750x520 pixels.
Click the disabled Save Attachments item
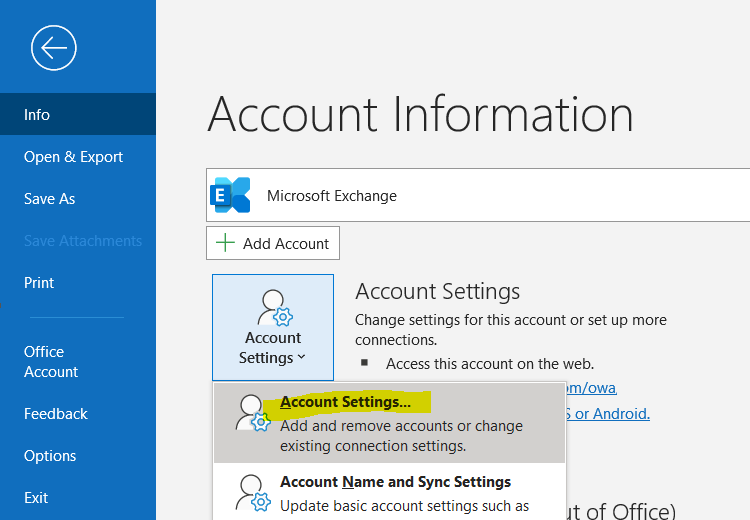(78, 240)
